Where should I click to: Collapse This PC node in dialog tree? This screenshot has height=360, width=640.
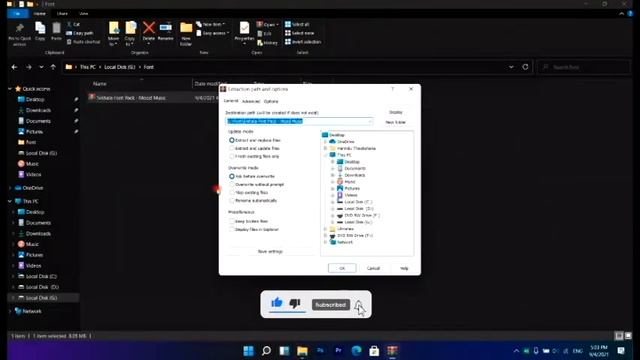point(326,155)
